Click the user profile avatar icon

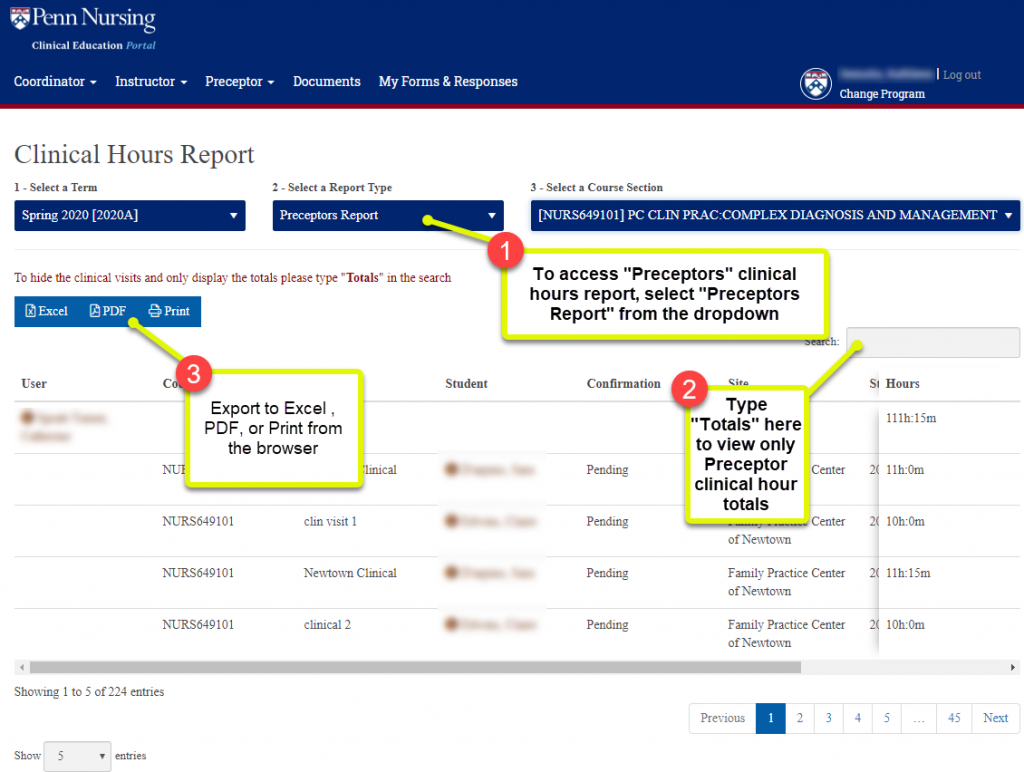(x=816, y=84)
